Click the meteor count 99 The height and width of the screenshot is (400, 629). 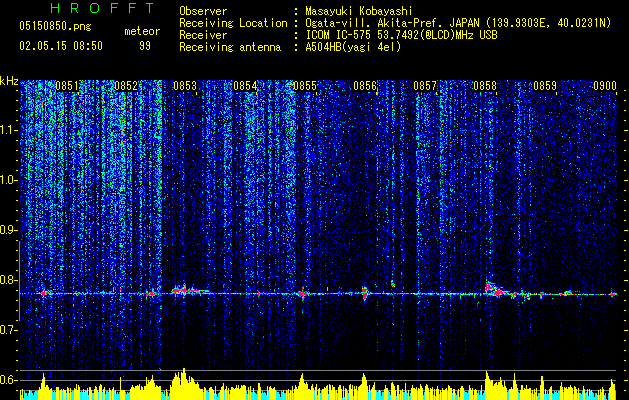pos(145,46)
